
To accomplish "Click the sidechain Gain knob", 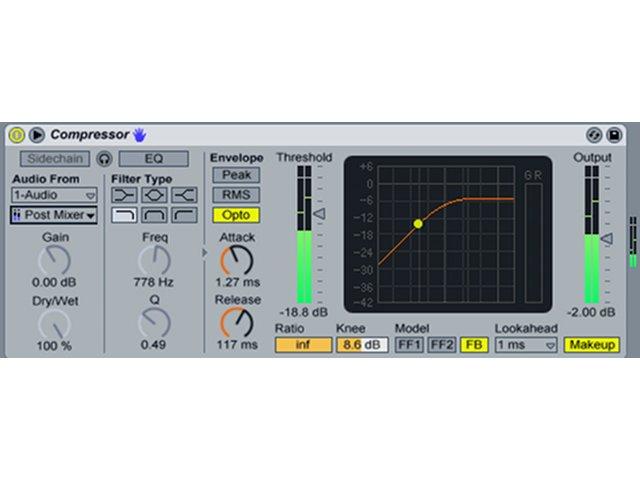I will [54, 260].
